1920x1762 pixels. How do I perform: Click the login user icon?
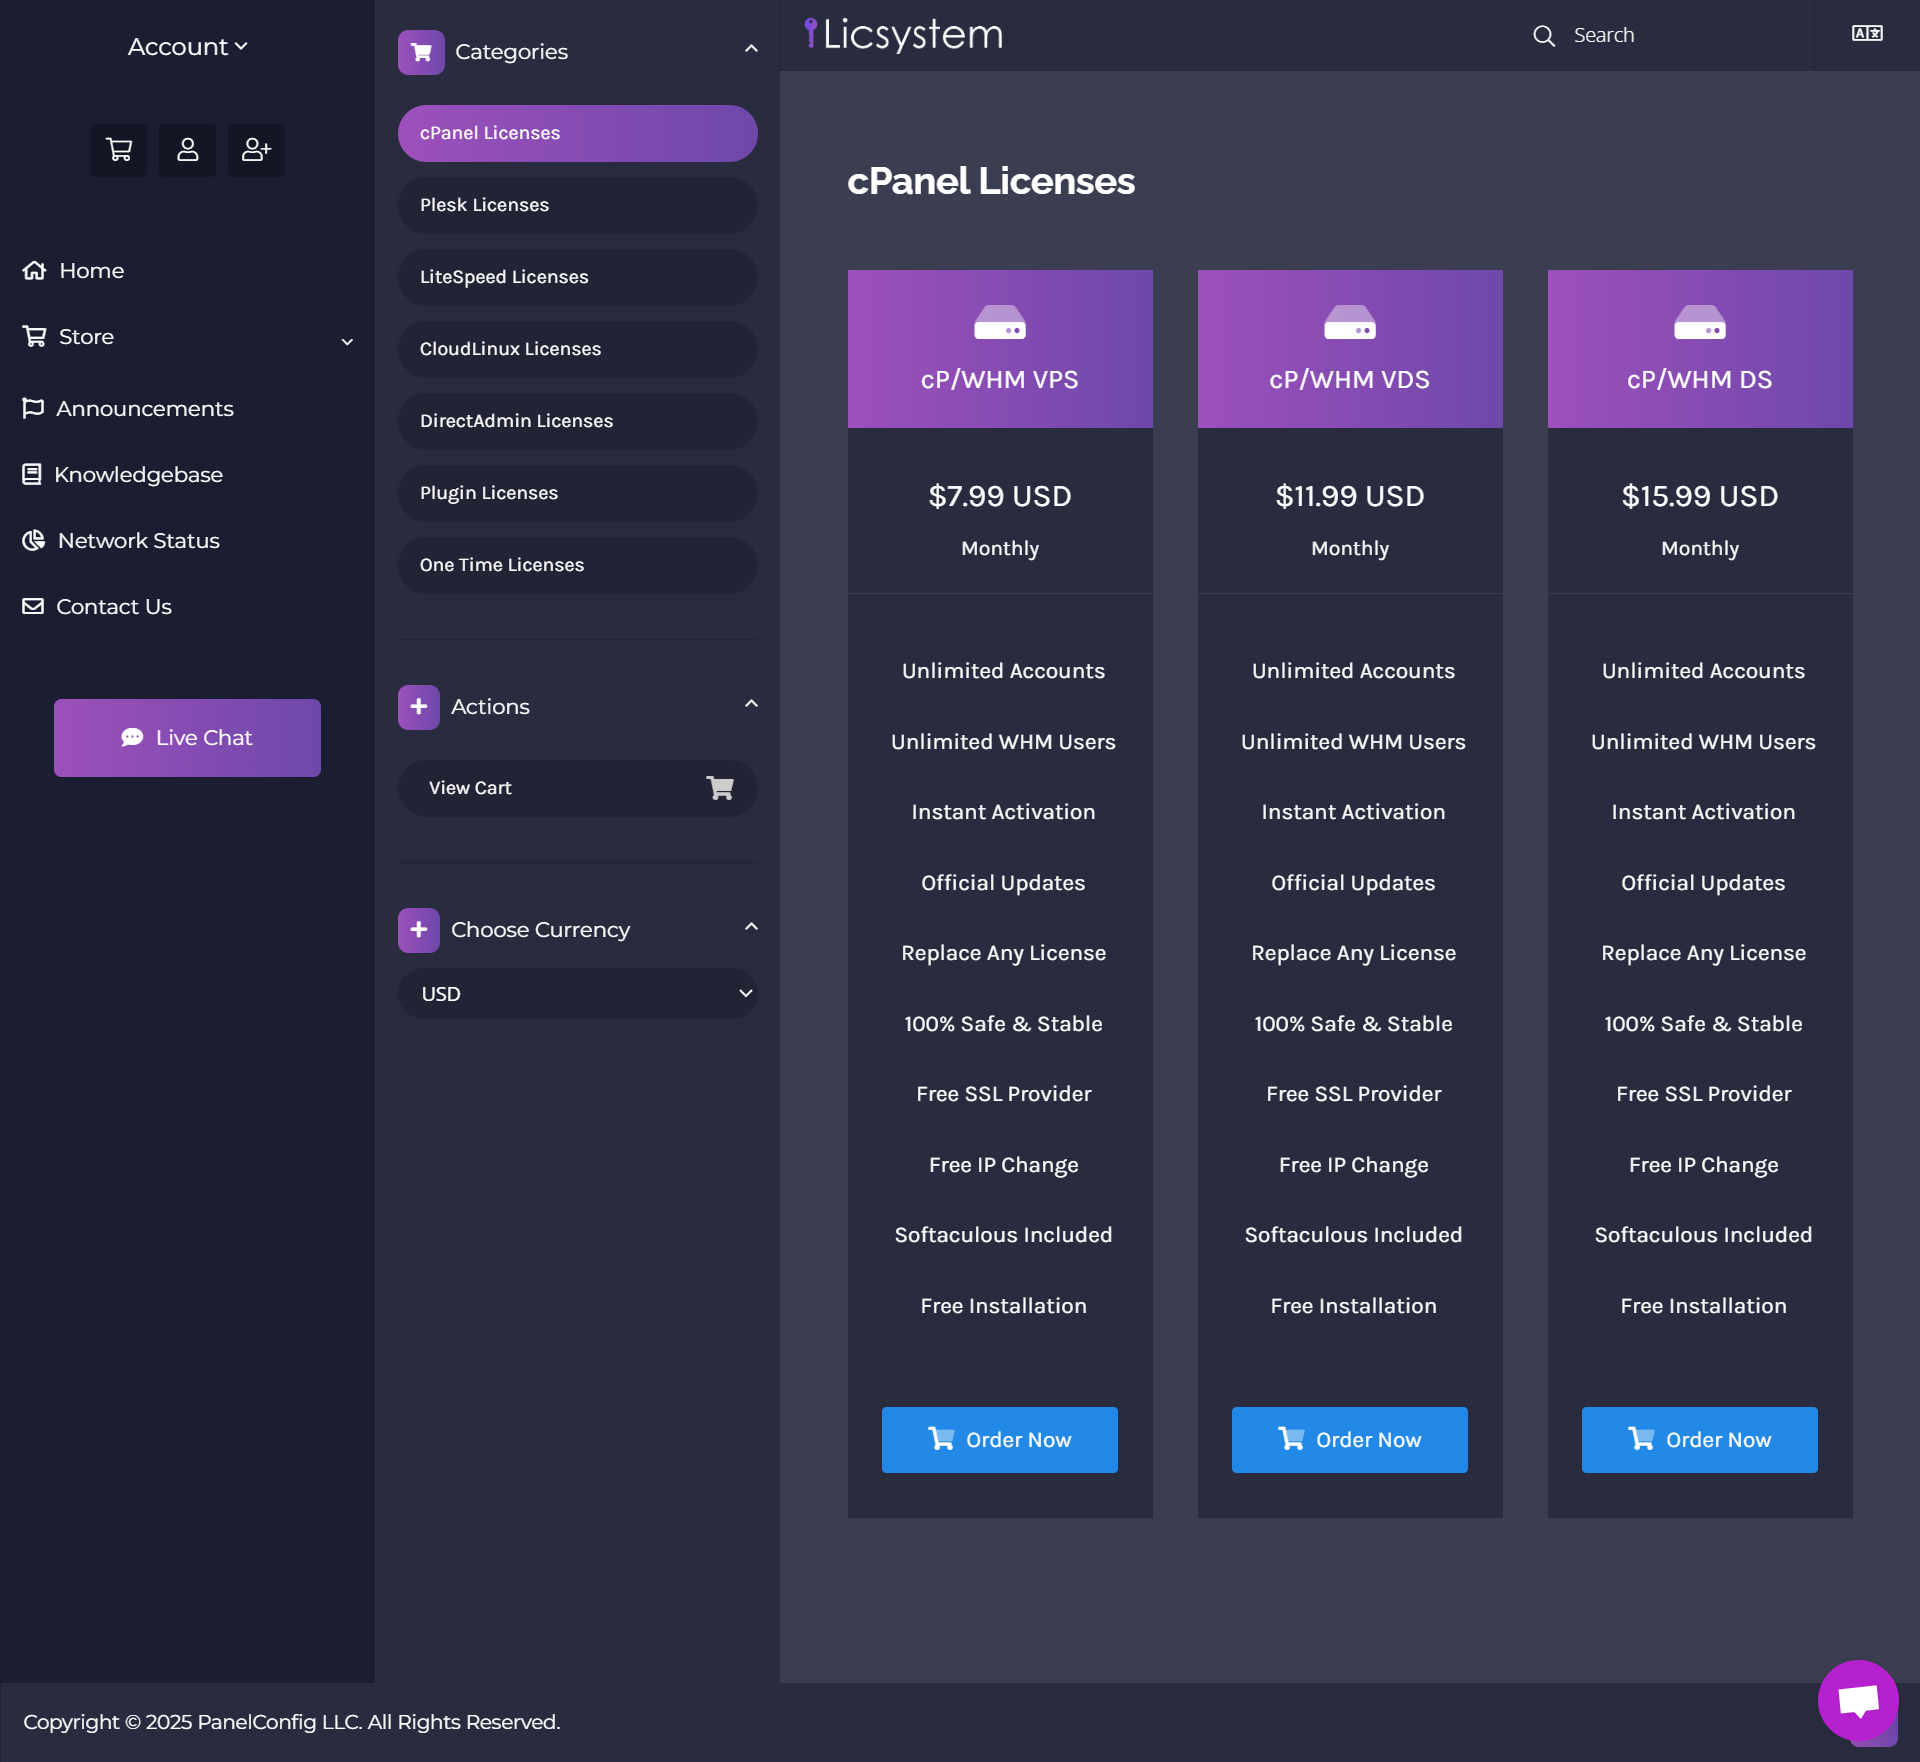pyautogui.click(x=187, y=150)
